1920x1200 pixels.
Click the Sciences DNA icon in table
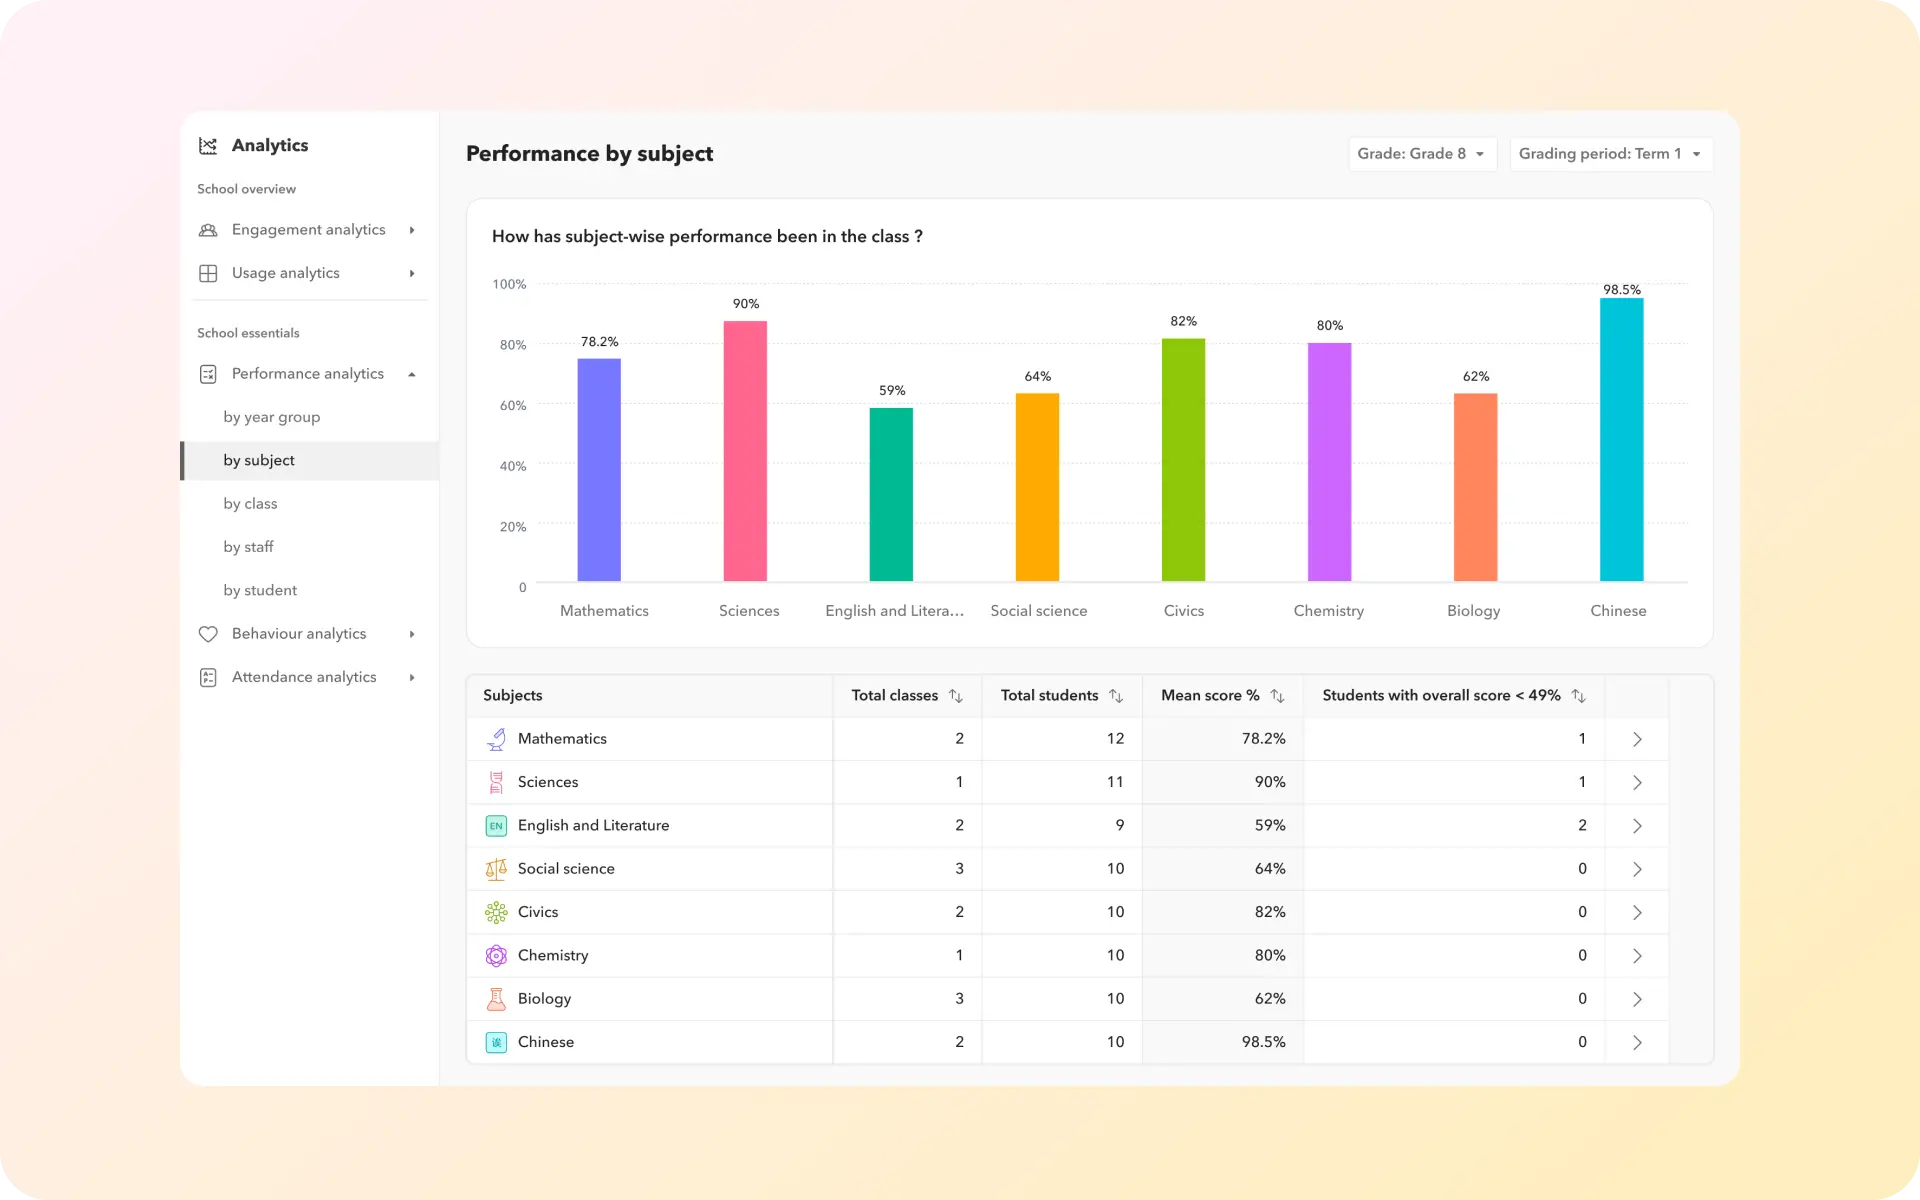496,782
